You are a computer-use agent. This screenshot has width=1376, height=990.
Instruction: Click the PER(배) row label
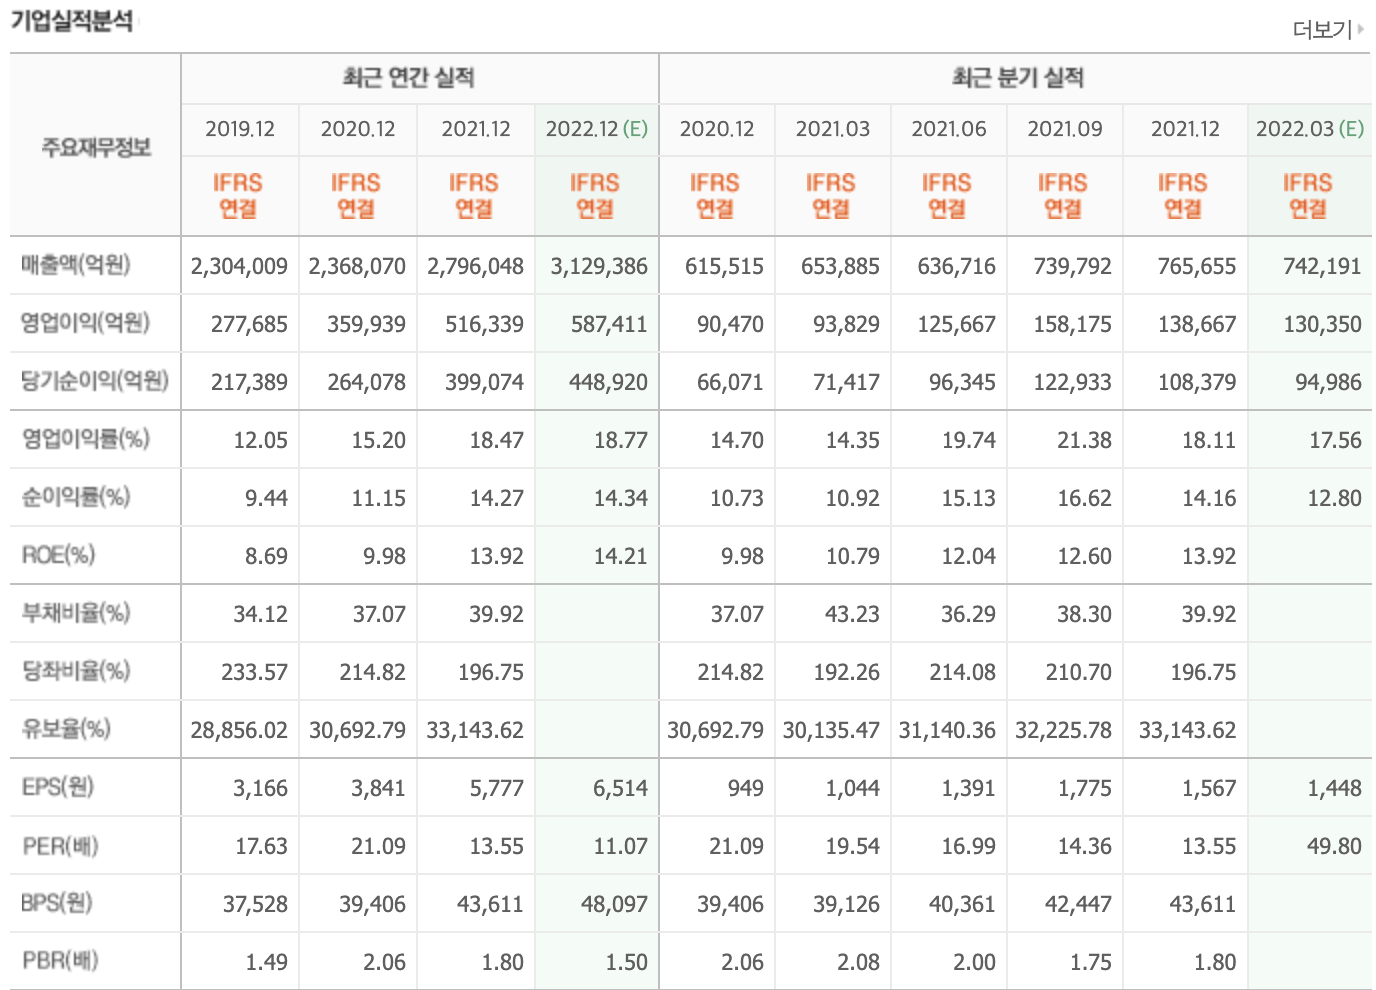(60, 846)
